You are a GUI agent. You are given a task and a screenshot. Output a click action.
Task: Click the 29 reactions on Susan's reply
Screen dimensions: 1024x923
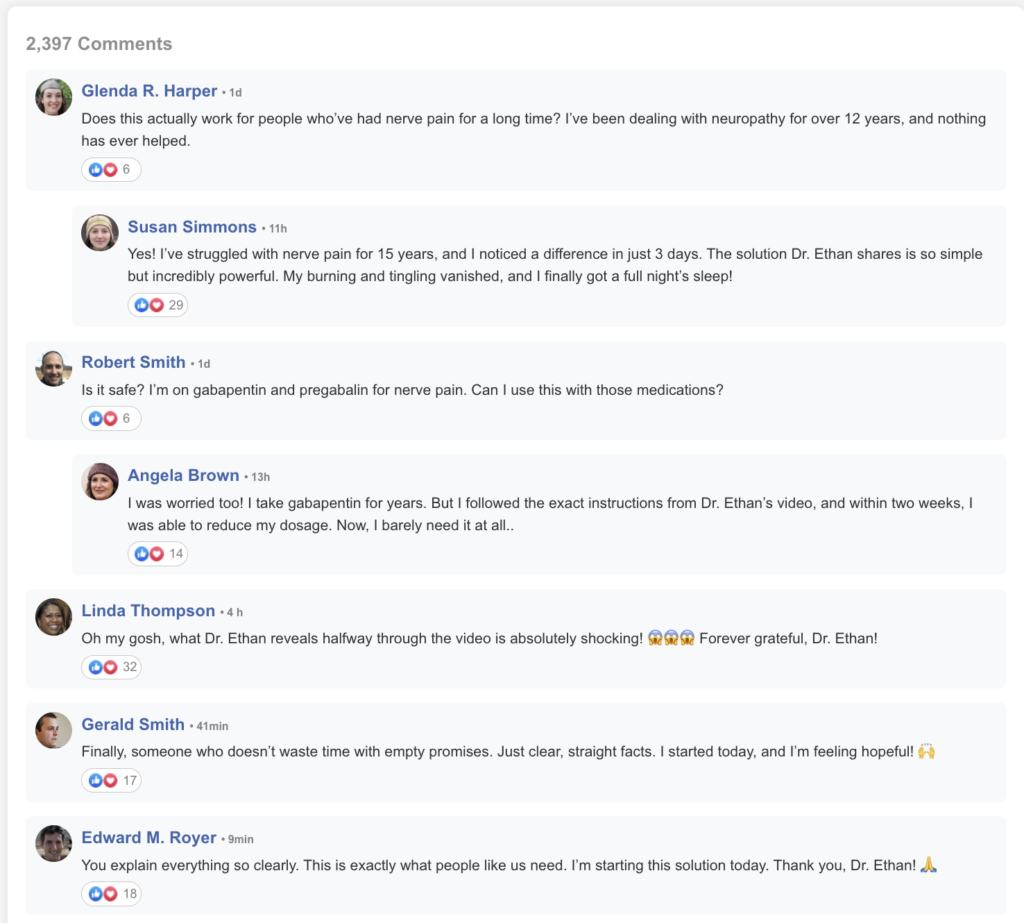pos(158,305)
